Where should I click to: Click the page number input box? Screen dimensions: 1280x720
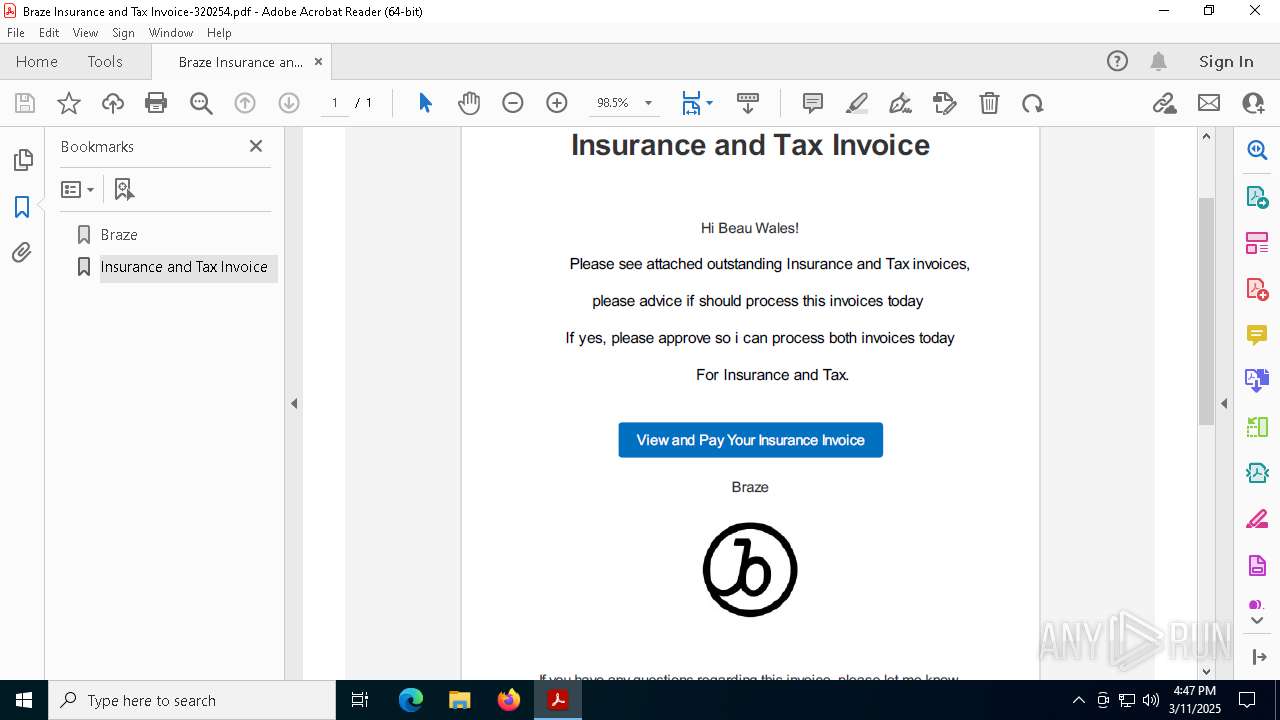click(x=335, y=103)
